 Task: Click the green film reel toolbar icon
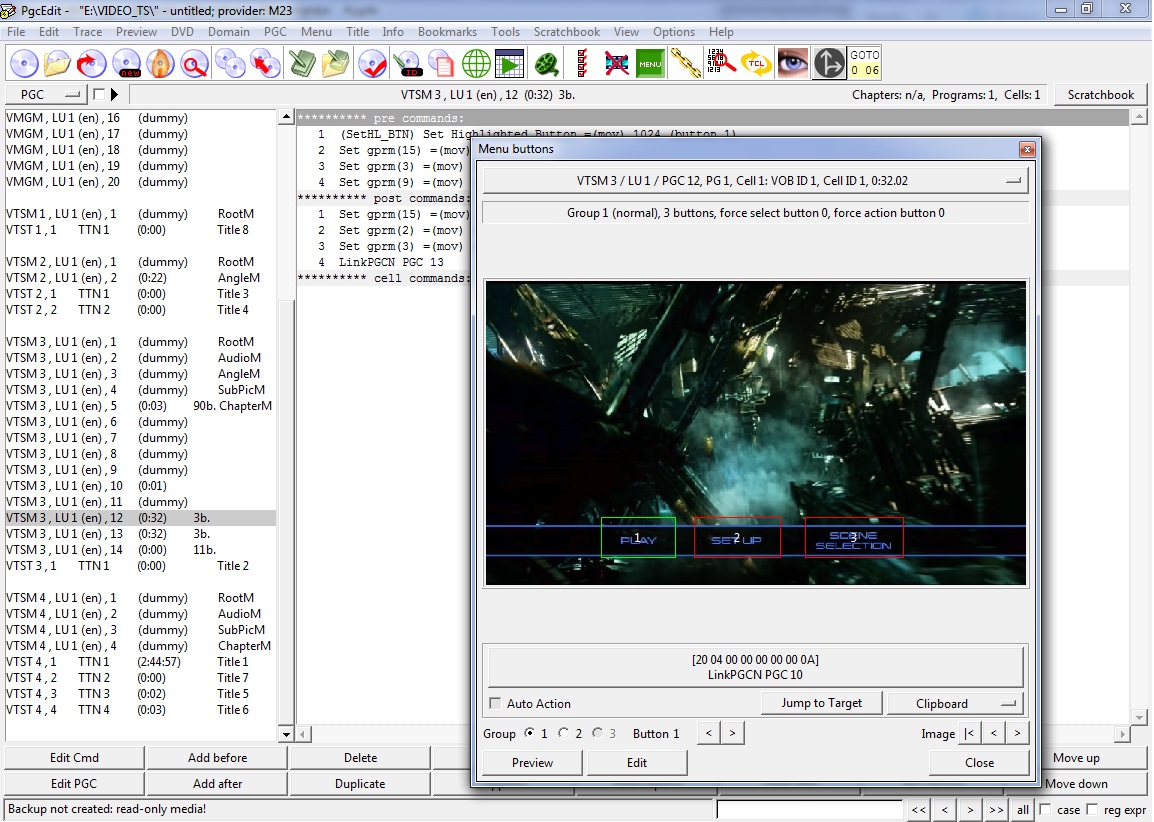click(546, 63)
